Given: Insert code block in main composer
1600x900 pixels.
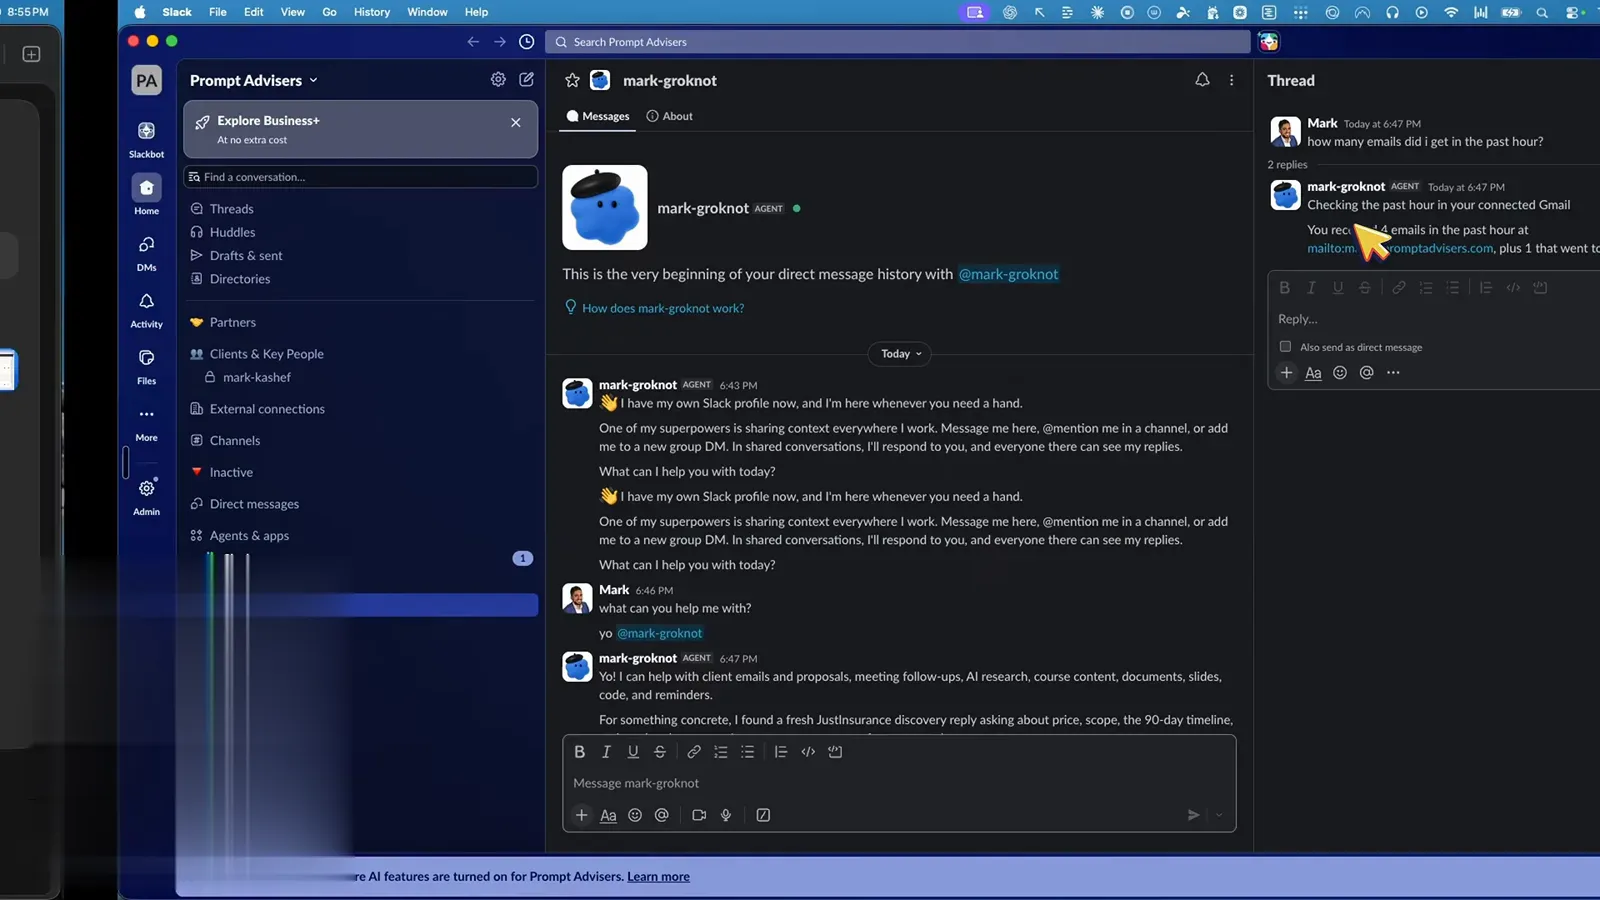Looking at the screenshot, I should coord(835,752).
